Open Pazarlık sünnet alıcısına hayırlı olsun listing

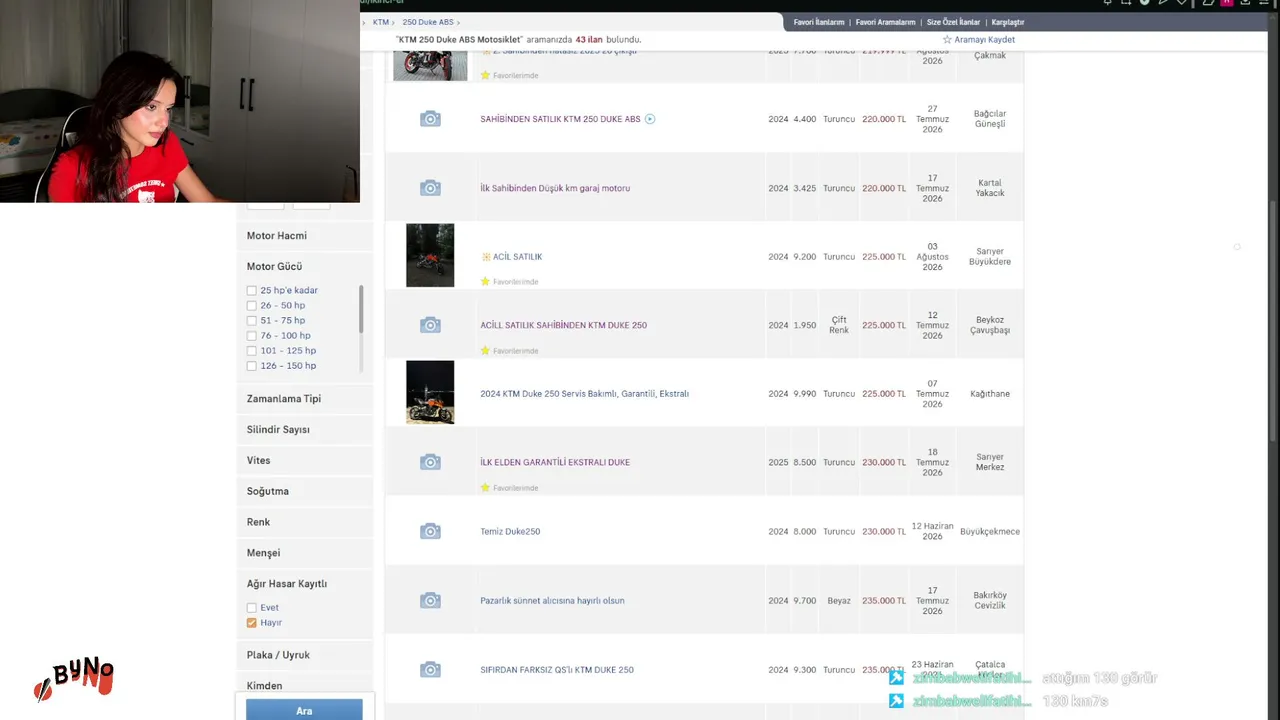pyautogui.click(x=552, y=600)
